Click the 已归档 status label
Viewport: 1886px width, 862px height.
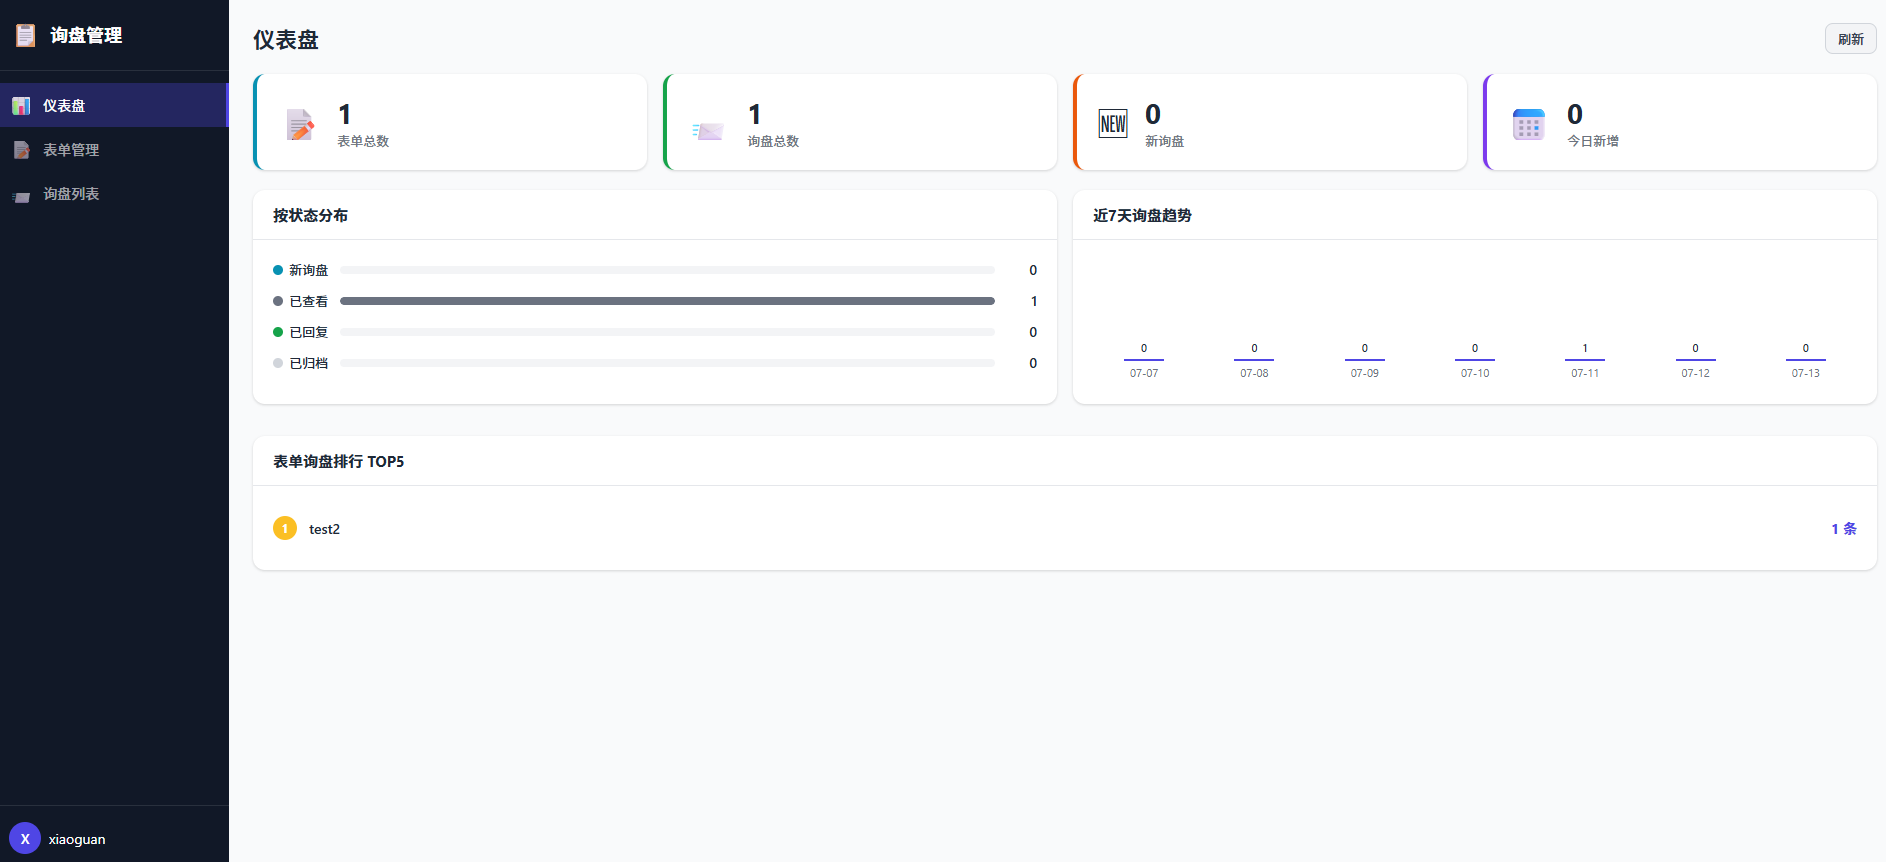tap(308, 363)
